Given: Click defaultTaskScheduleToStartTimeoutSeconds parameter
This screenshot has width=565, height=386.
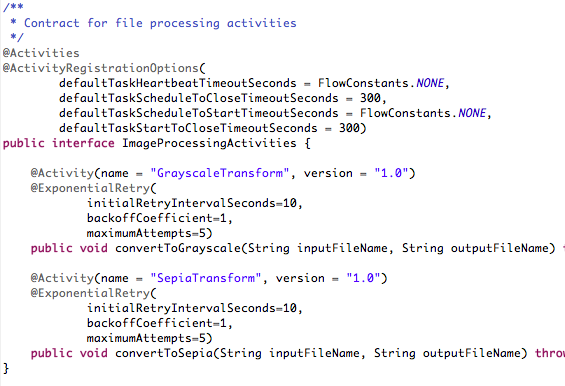Looking at the screenshot, I should 199,113.
